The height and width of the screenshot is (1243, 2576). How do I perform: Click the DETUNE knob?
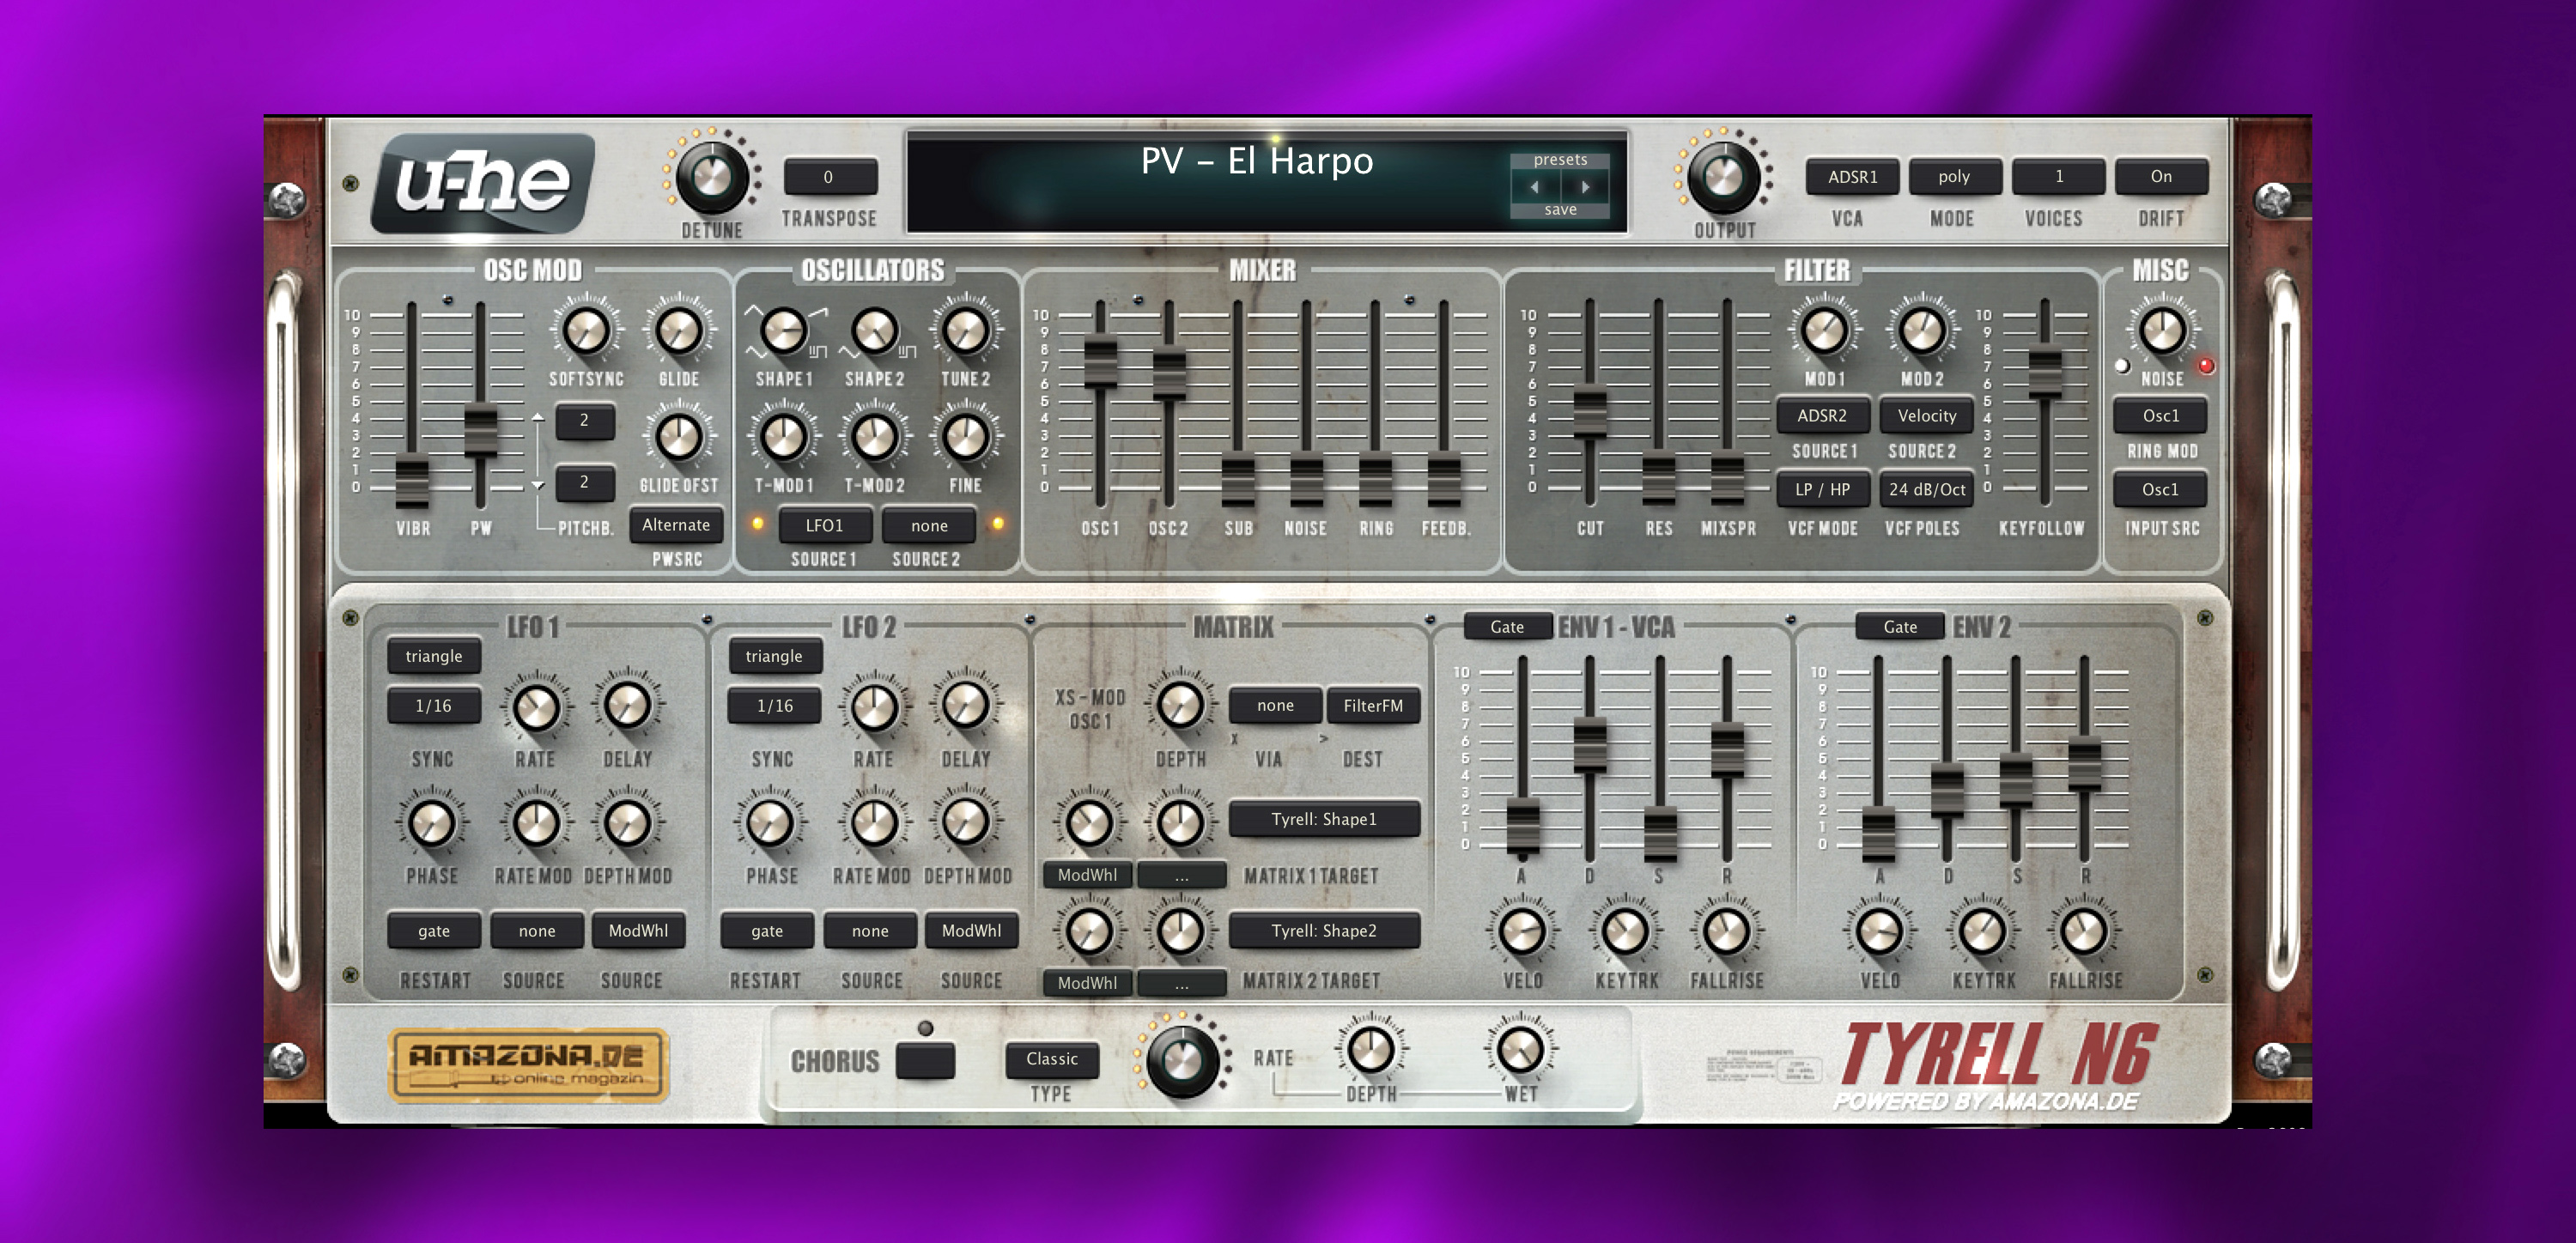coord(711,177)
